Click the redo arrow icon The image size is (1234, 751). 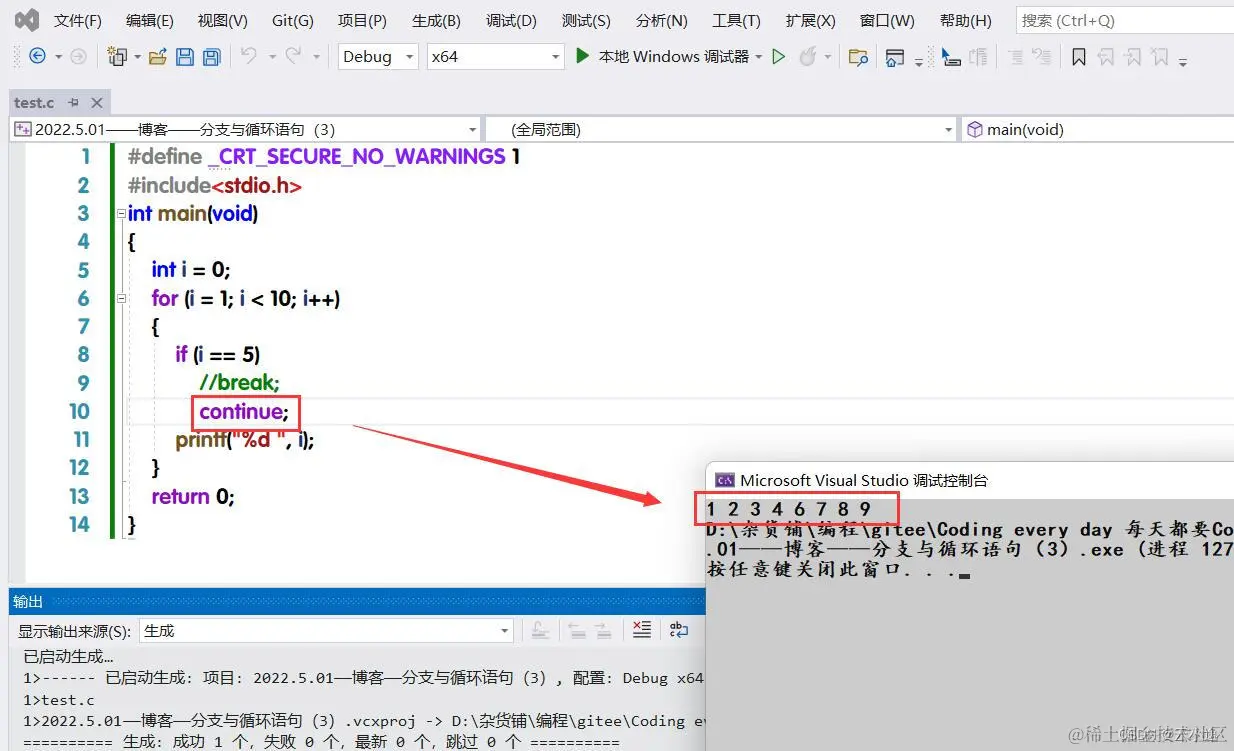click(293, 57)
